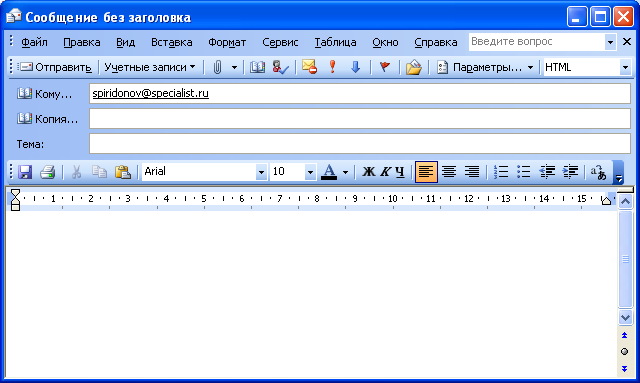The image size is (640, 383).
Task: Click into the Копия input field
Action: (360, 118)
